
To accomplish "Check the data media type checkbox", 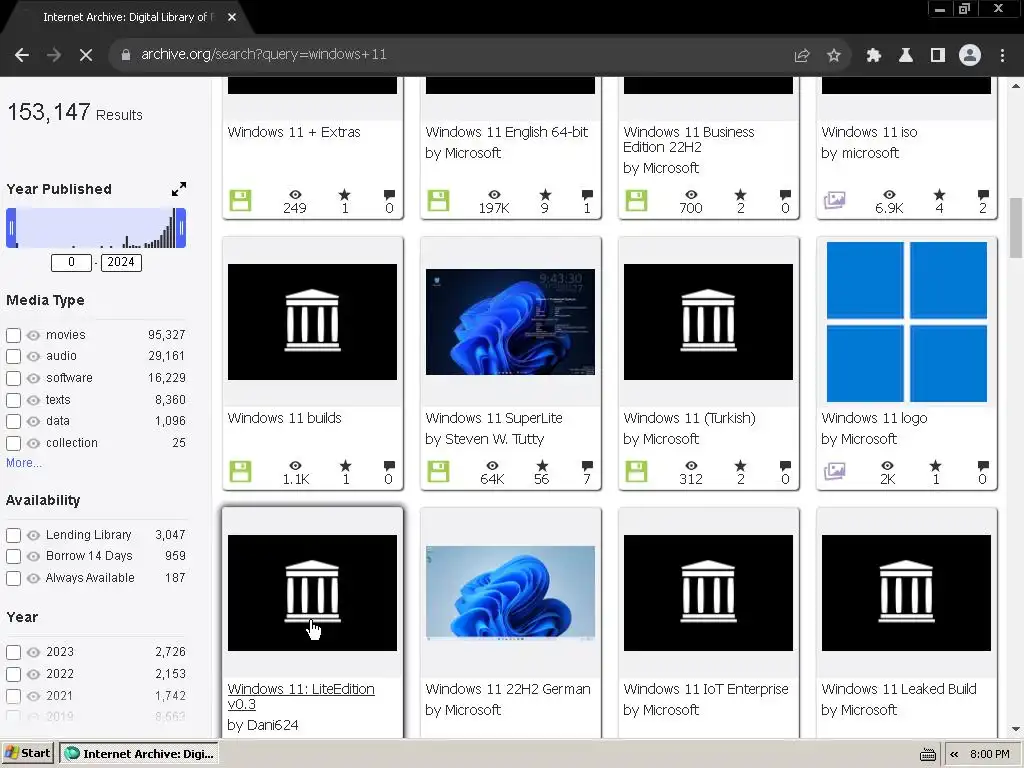I will pyautogui.click(x=13, y=422).
